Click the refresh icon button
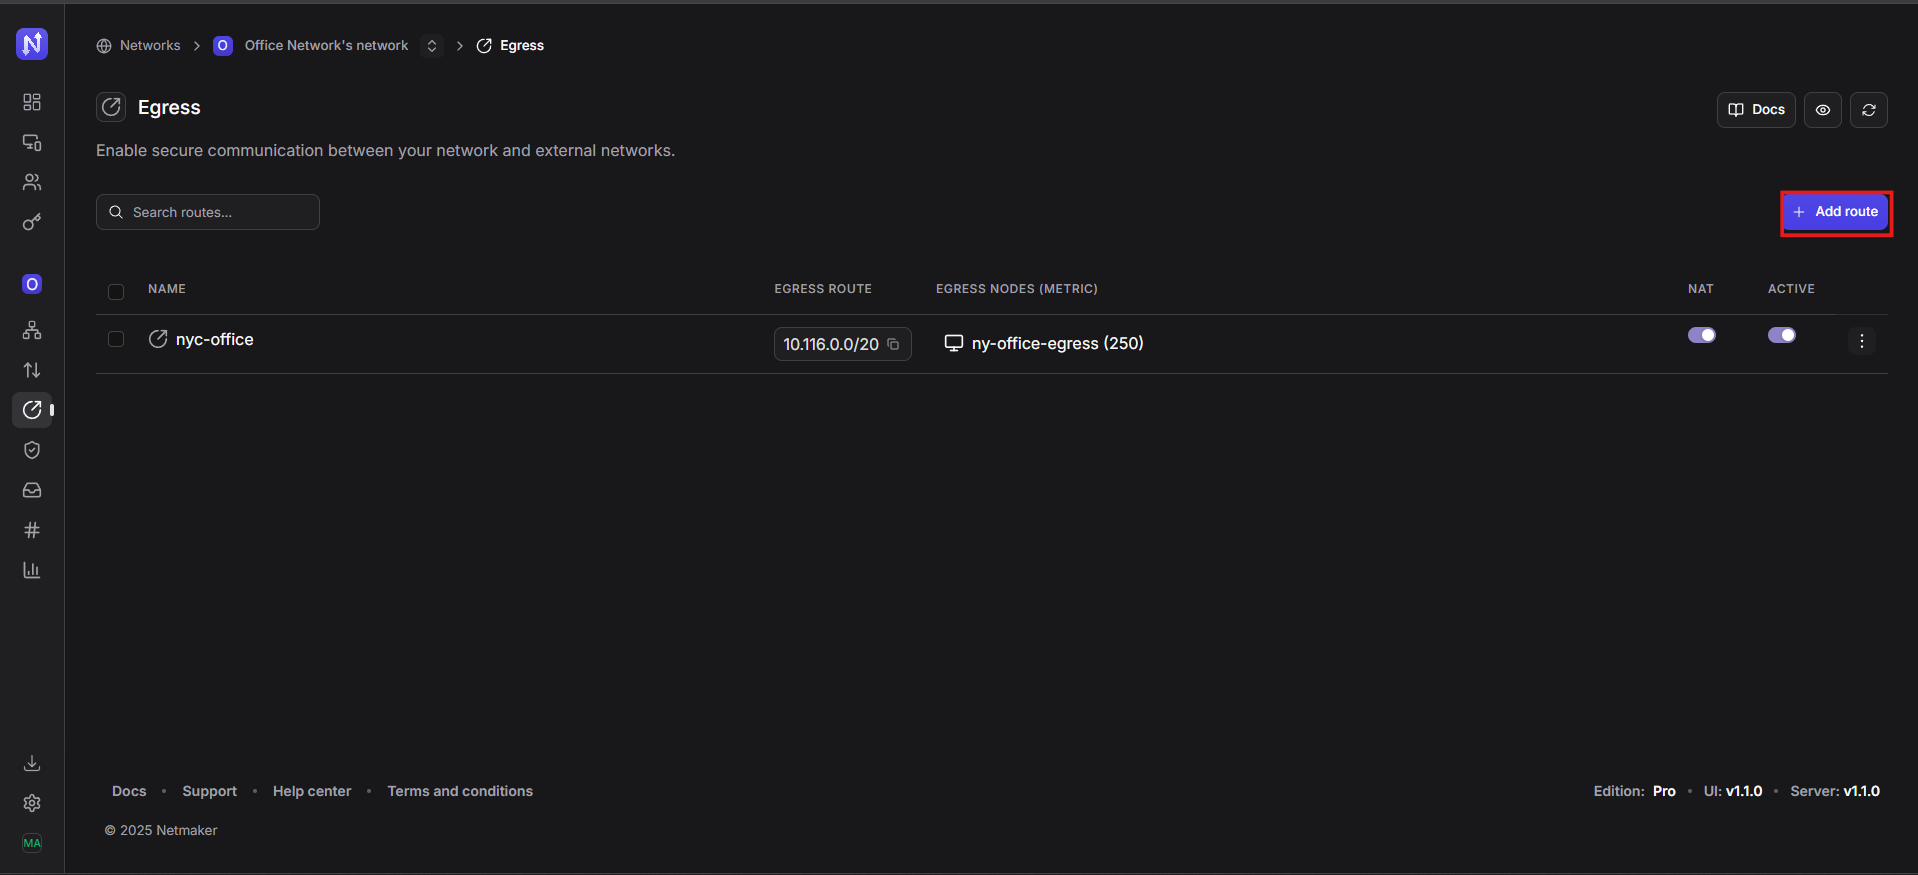The image size is (1918, 875). click(1868, 110)
